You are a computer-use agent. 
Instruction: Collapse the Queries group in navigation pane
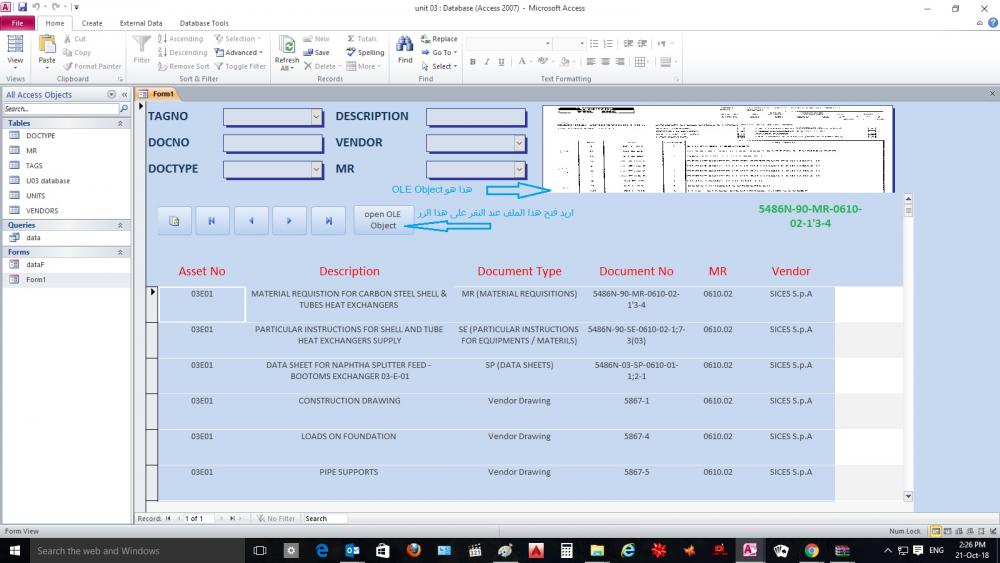coord(120,225)
